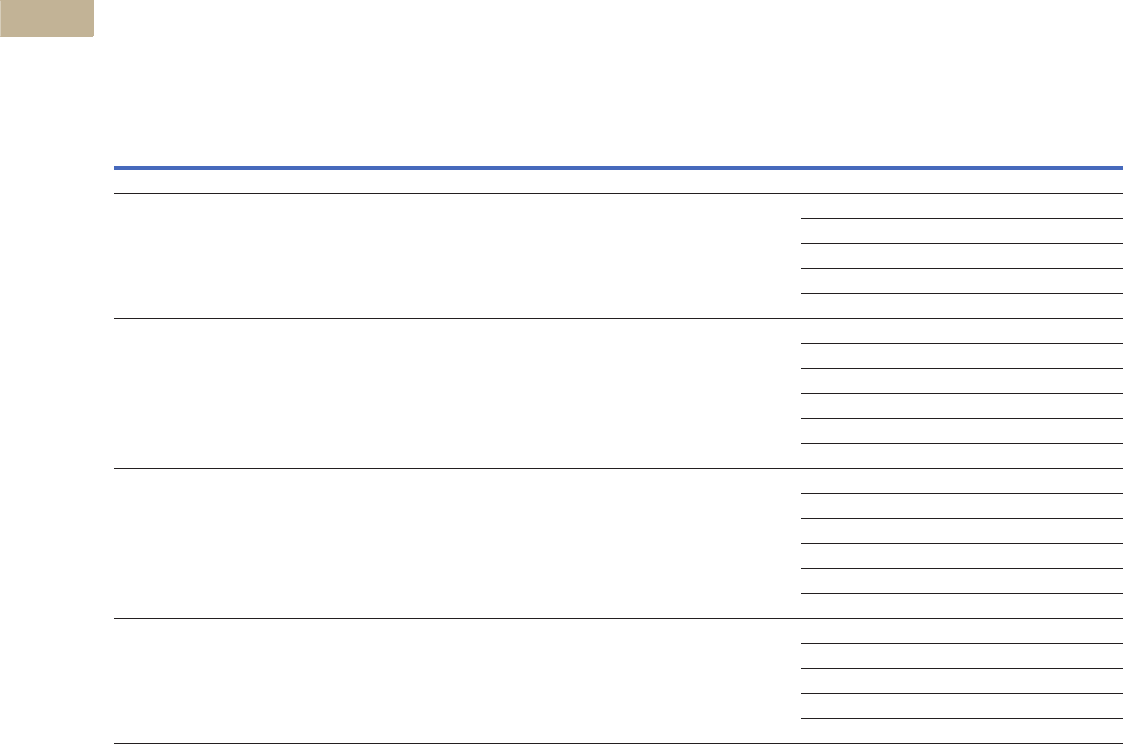Click the first sub-row in the fourth group
This screenshot has width=1123, height=744.
pos(961,631)
